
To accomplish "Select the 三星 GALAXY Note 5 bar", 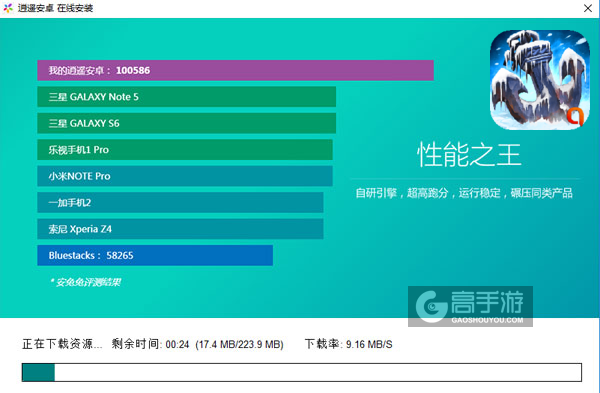I will (186, 97).
